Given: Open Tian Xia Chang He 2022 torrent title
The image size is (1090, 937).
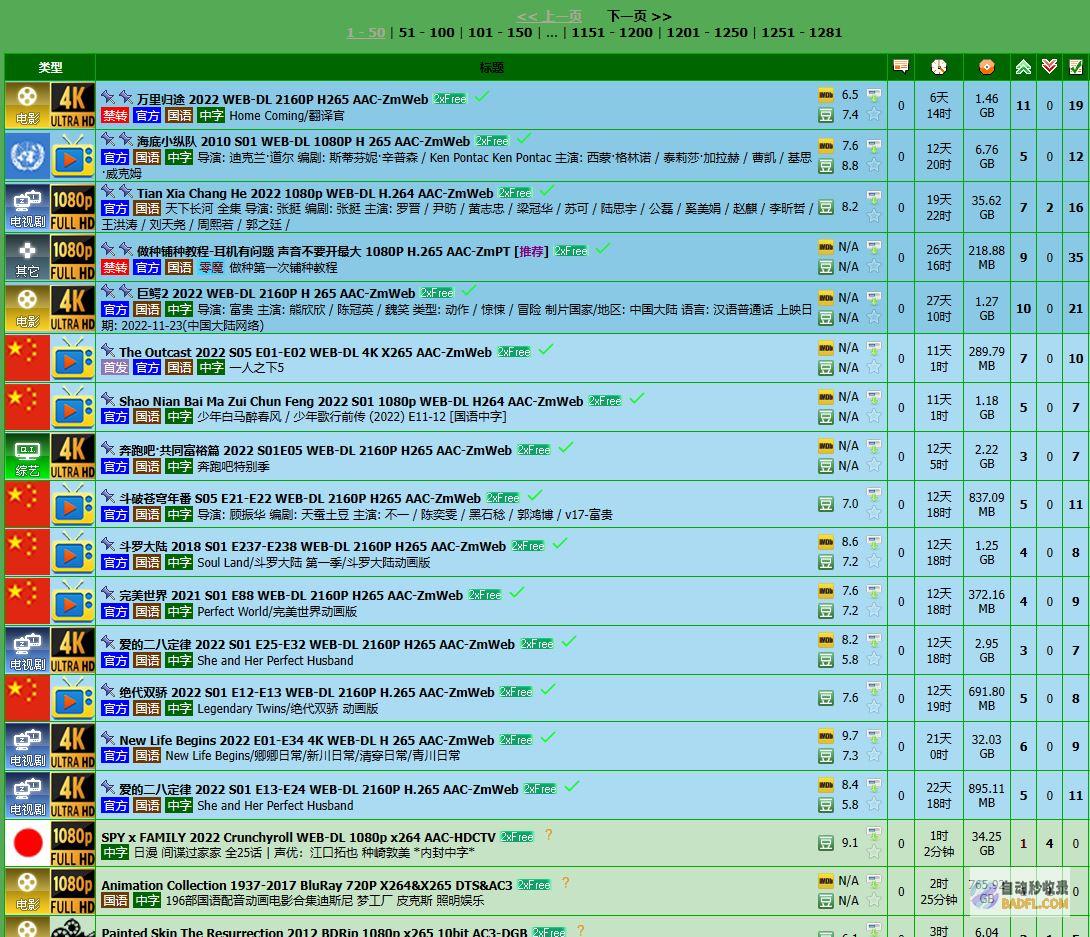Looking at the screenshot, I should pos(315,193).
